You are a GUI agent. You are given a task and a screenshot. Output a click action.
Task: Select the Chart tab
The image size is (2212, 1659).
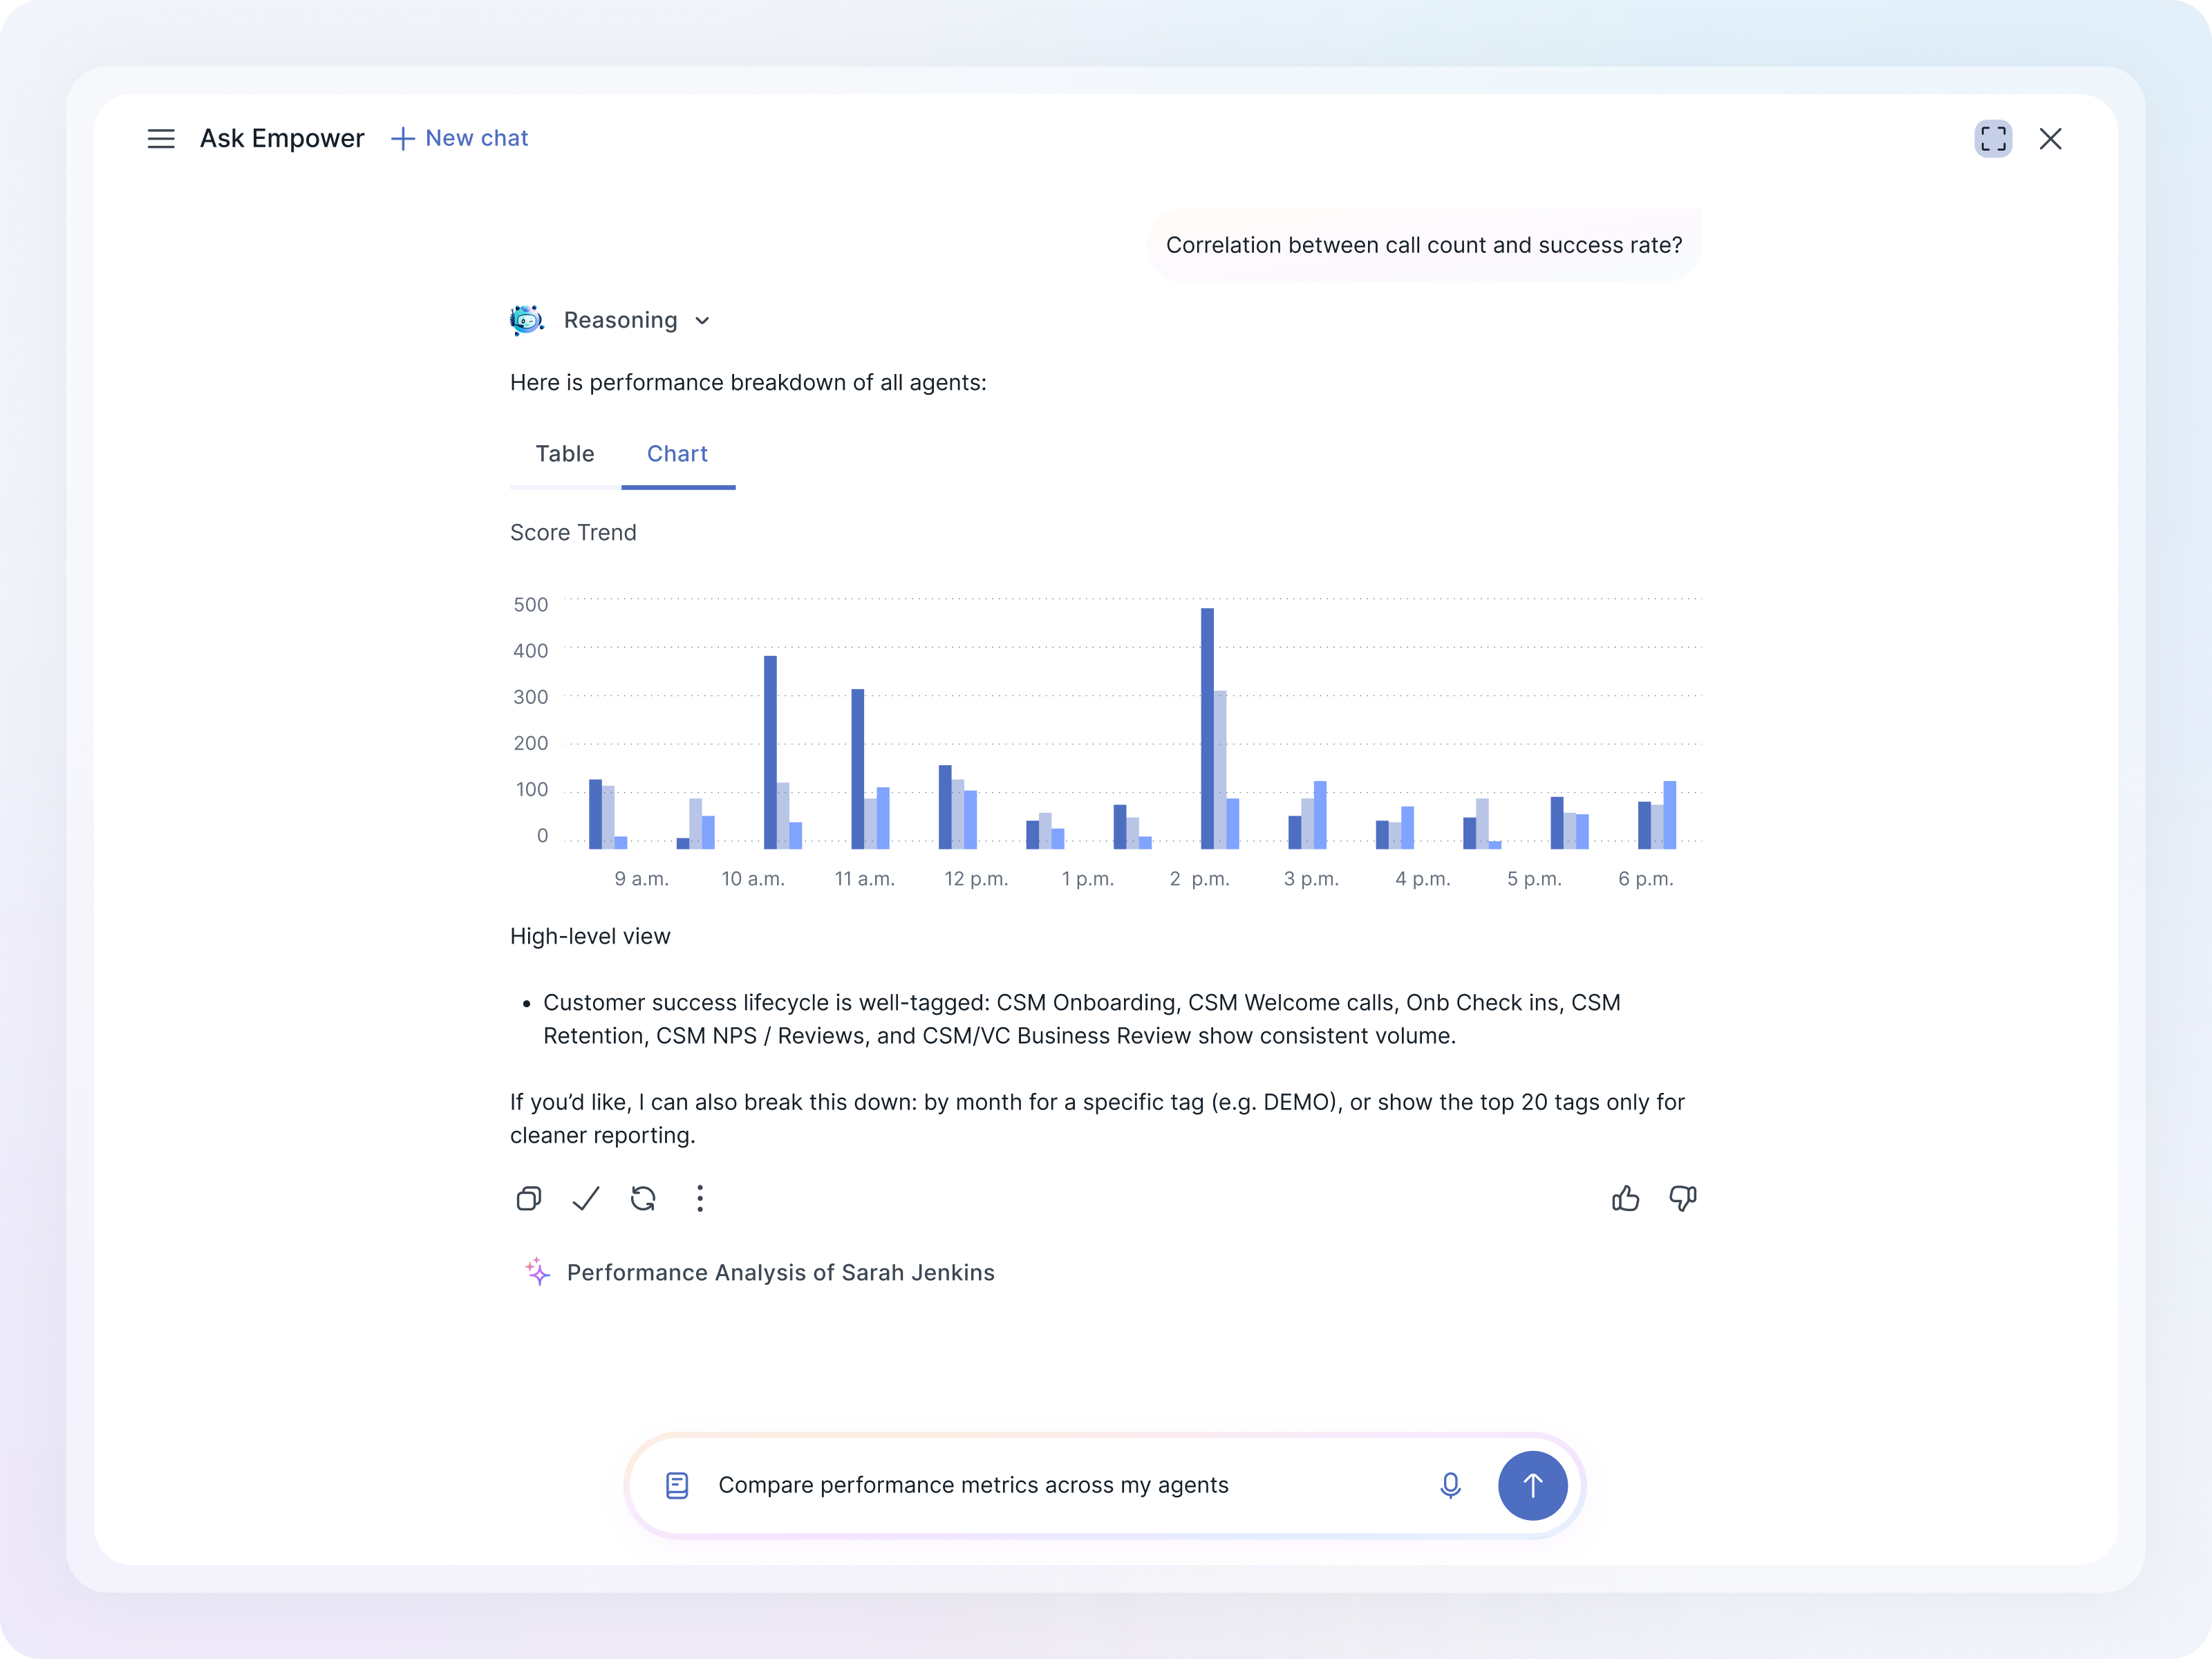(x=677, y=454)
